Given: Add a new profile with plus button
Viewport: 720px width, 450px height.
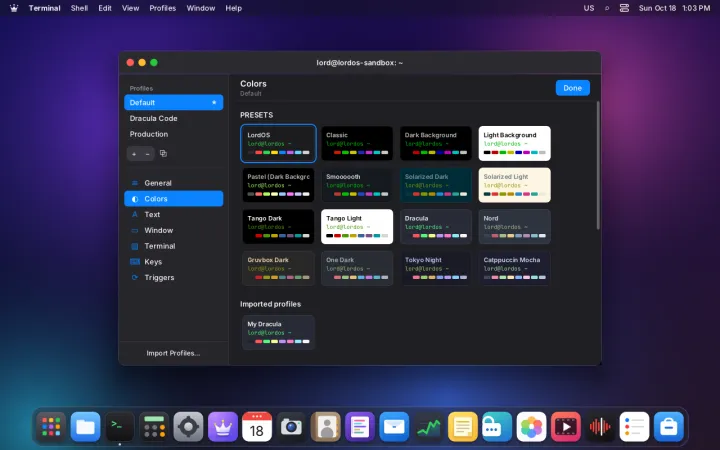Looking at the screenshot, I should tap(134, 154).
